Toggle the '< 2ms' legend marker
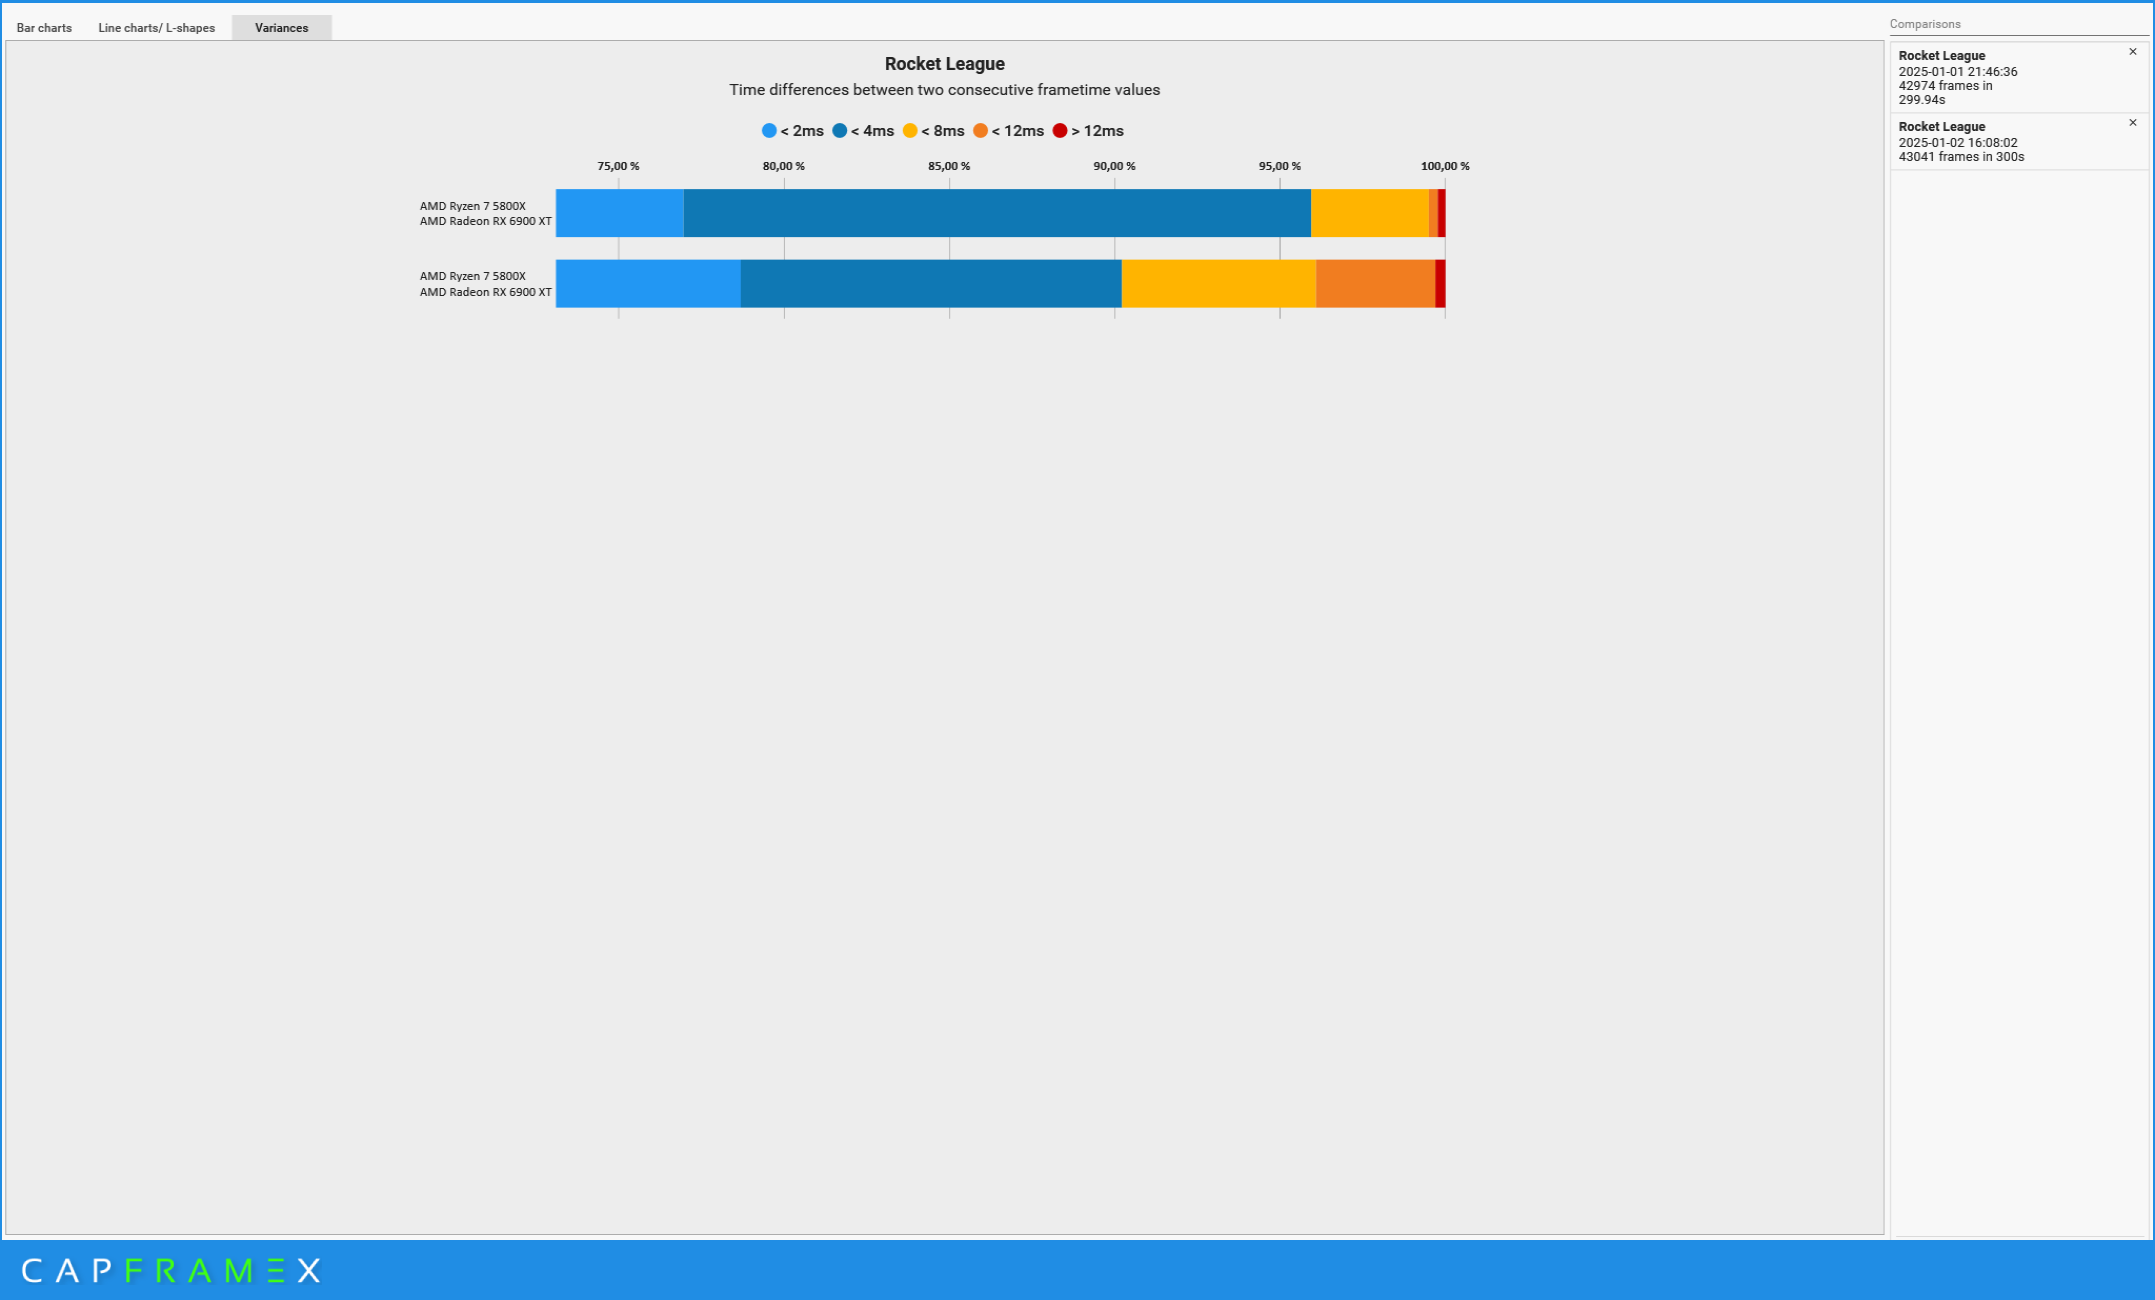This screenshot has width=2155, height=1300. pos(769,131)
